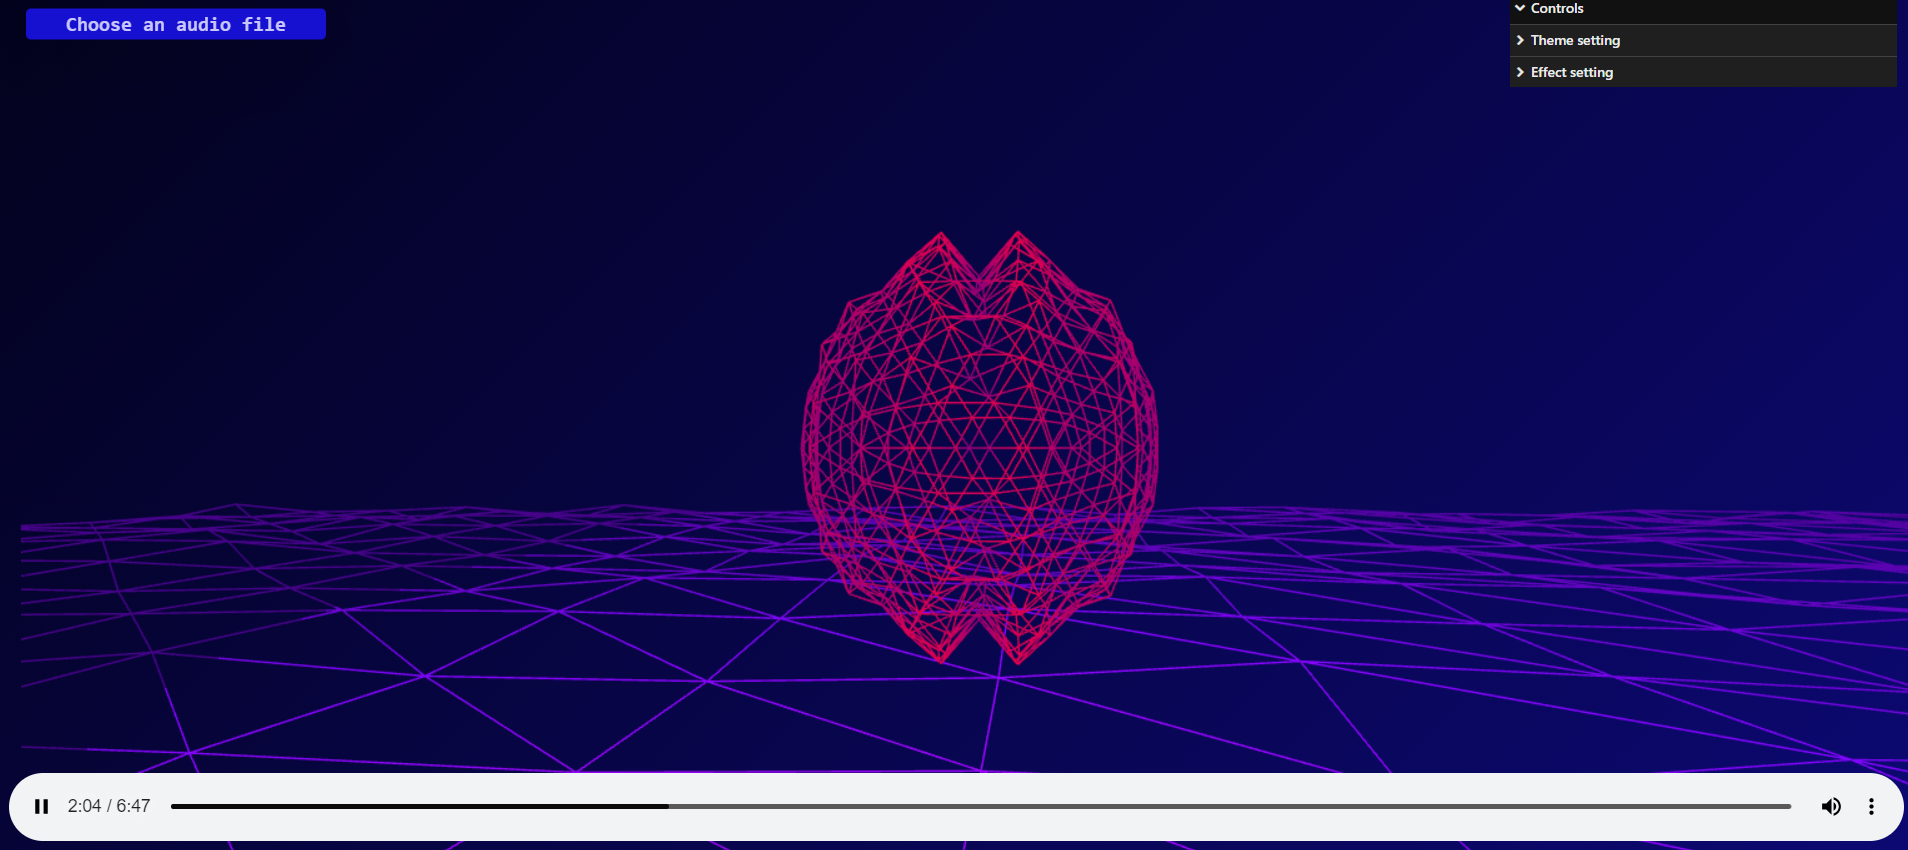
Task: Seek to the start of the audio timeline
Action: tap(173, 806)
